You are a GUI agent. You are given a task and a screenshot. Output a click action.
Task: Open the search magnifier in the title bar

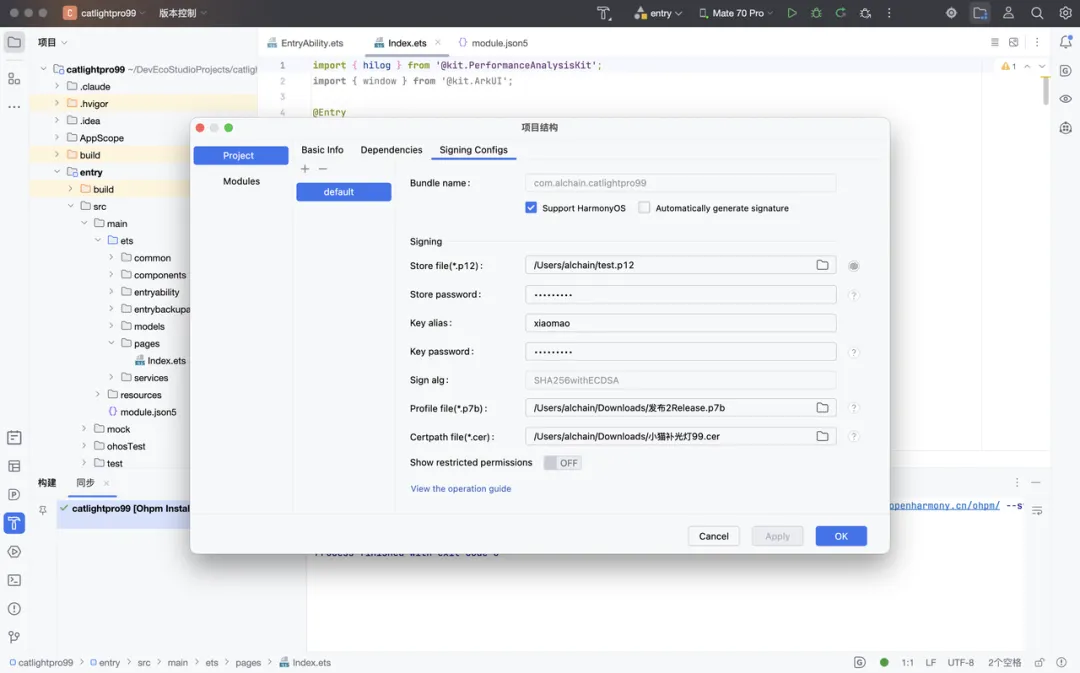1037,13
